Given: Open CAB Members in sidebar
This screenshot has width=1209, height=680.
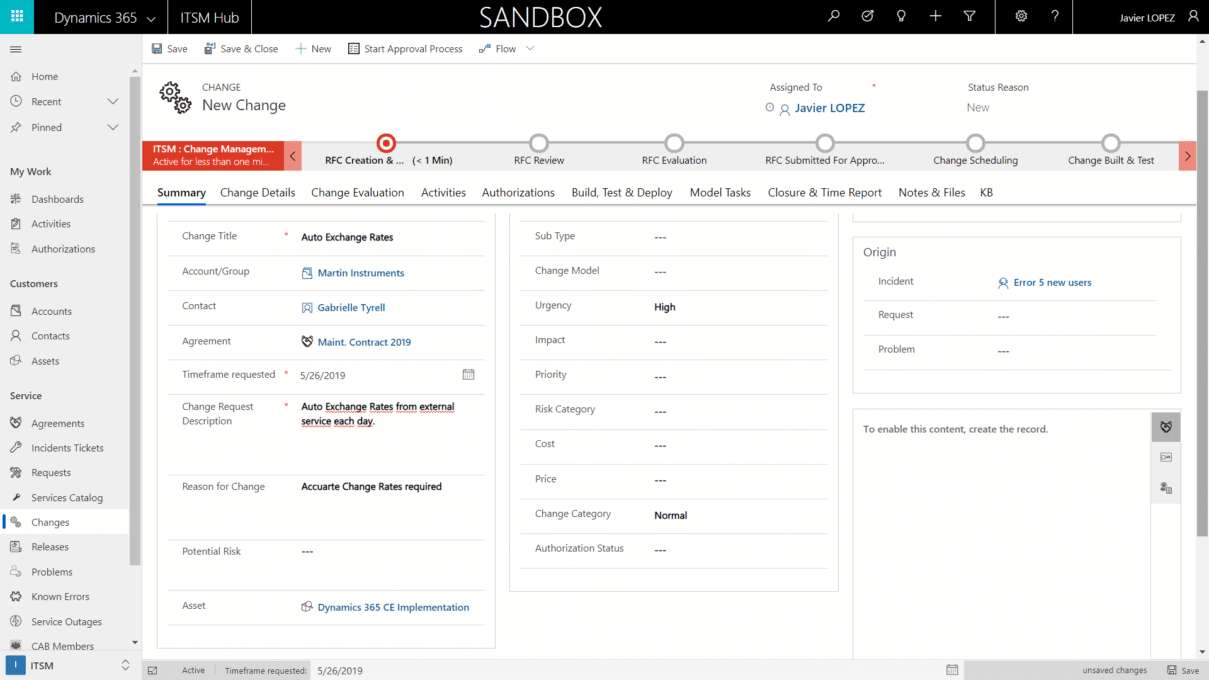Looking at the screenshot, I should click(64, 646).
